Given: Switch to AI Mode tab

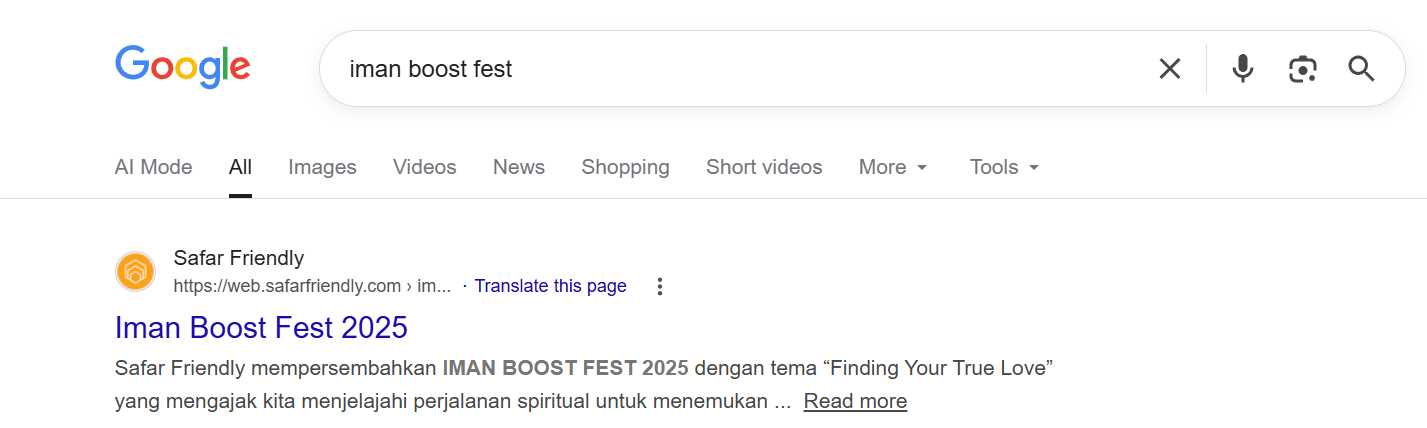Looking at the screenshot, I should point(153,167).
